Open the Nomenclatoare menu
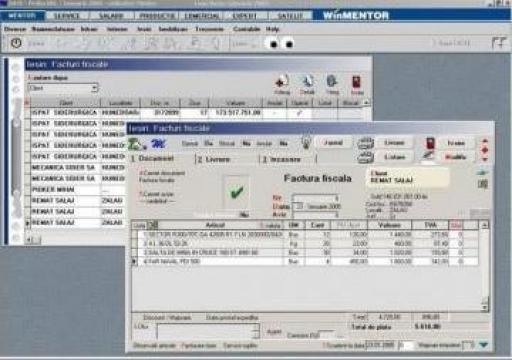Screen dimensions: 512x360 point(53,29)
